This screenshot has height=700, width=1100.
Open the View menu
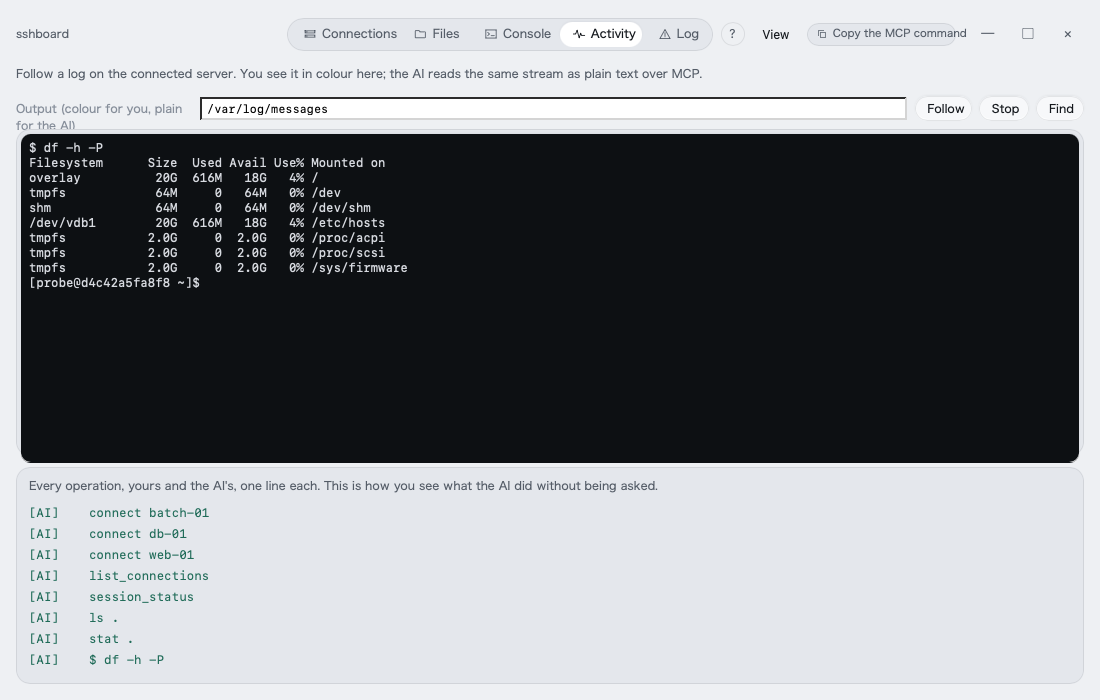click(775, 34)
